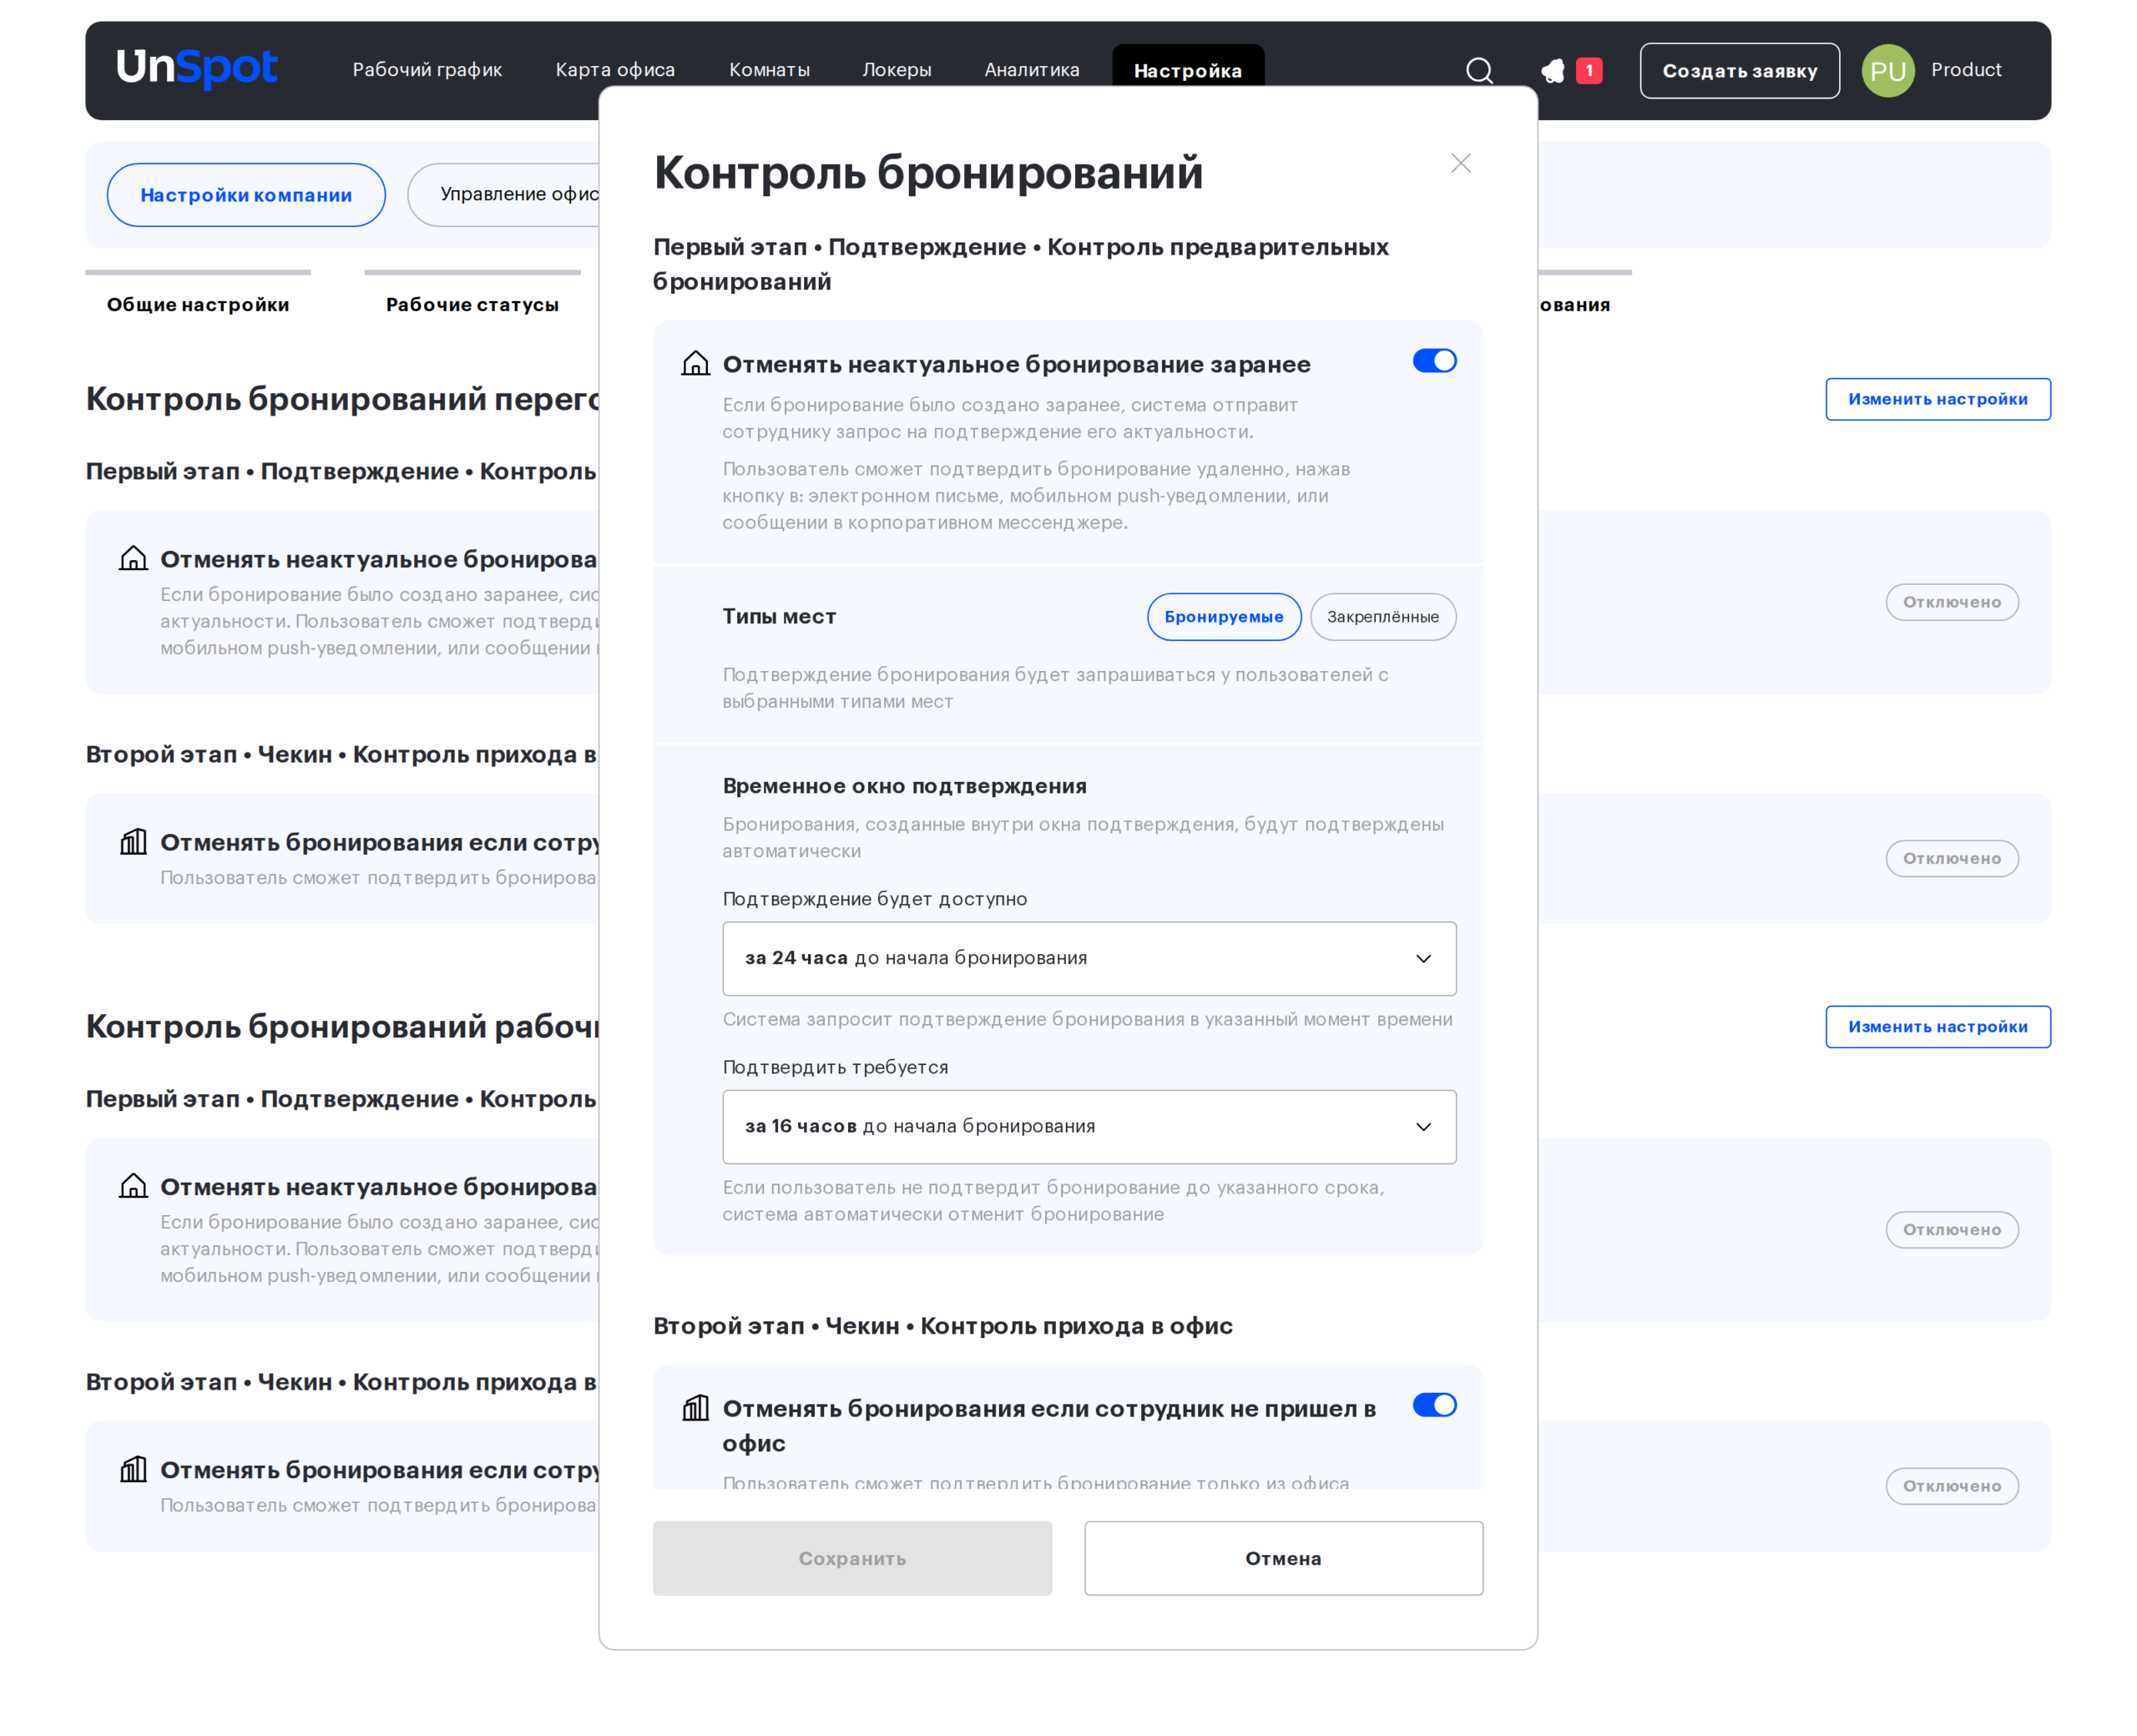The image size is (2137, 1736).
Task: Click Временное окно подтверждения heading
Action: 904,786
